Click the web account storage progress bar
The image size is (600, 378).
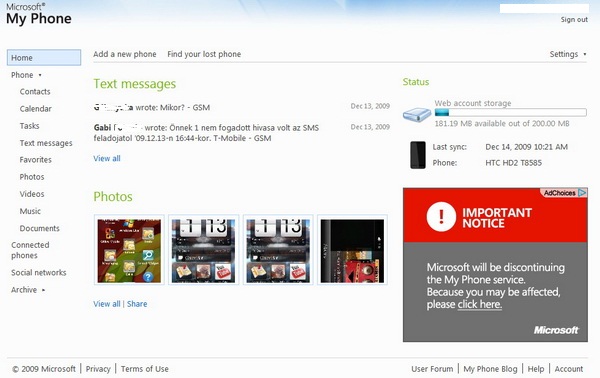510,112
